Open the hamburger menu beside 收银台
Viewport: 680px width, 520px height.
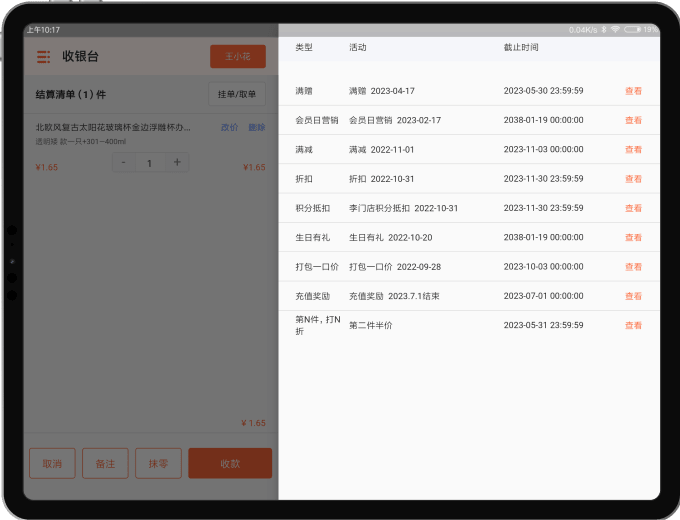click(43, 57)
